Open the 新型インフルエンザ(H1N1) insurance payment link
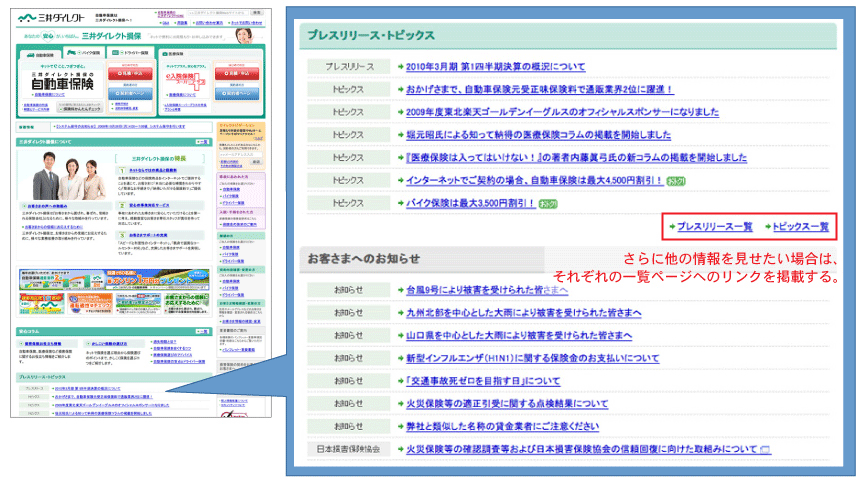Image resolution: width=864 pixels, height=483 pixels. [x=532, y=358]
